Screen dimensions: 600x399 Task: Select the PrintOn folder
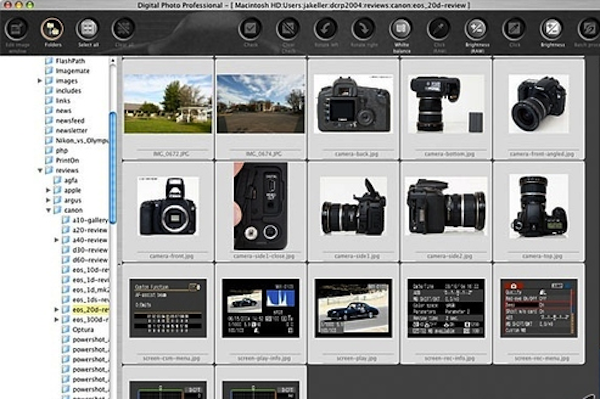62,160
